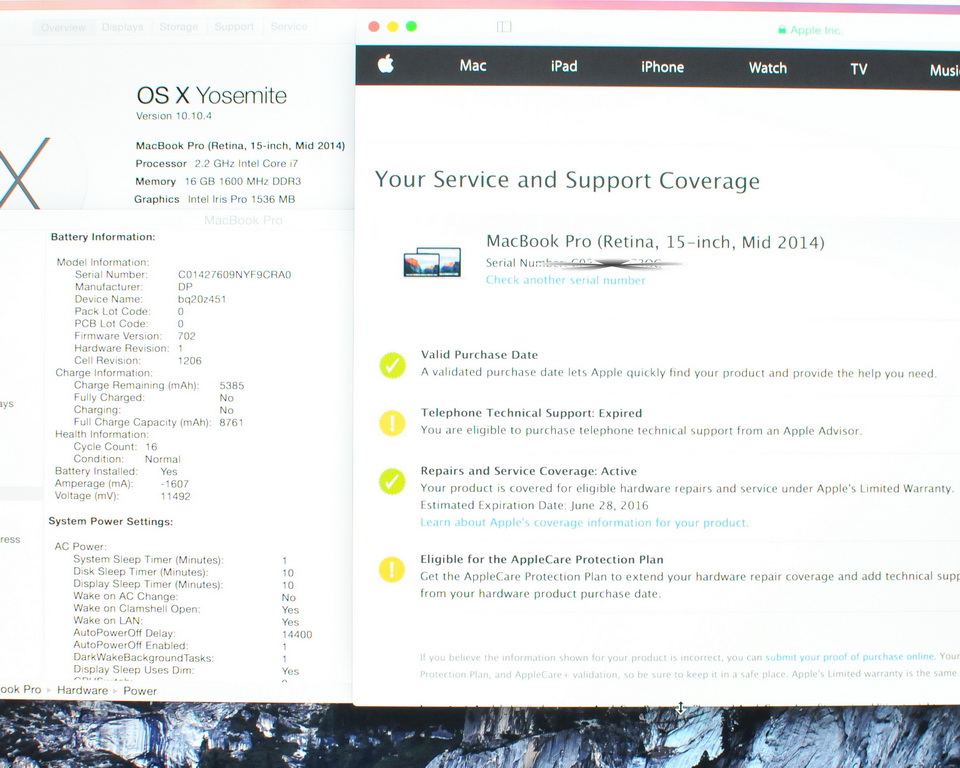Open the iPad section in Apple navigation
The height and width of the screenshot is (768, 960).
coord(564,66)
